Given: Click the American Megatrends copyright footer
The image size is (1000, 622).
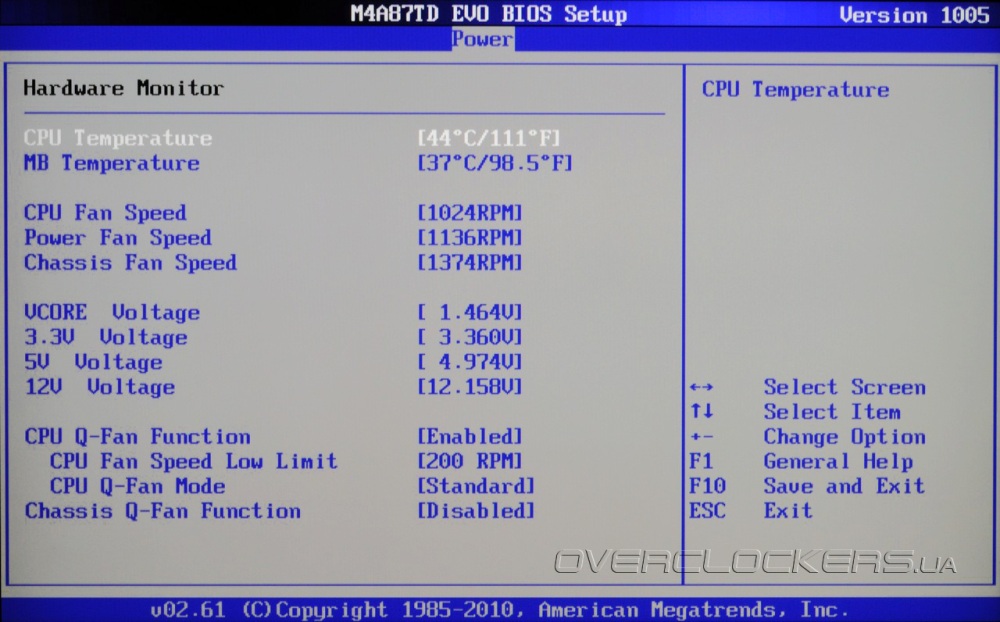Looking at the screenshot, I should click(499, 610).
